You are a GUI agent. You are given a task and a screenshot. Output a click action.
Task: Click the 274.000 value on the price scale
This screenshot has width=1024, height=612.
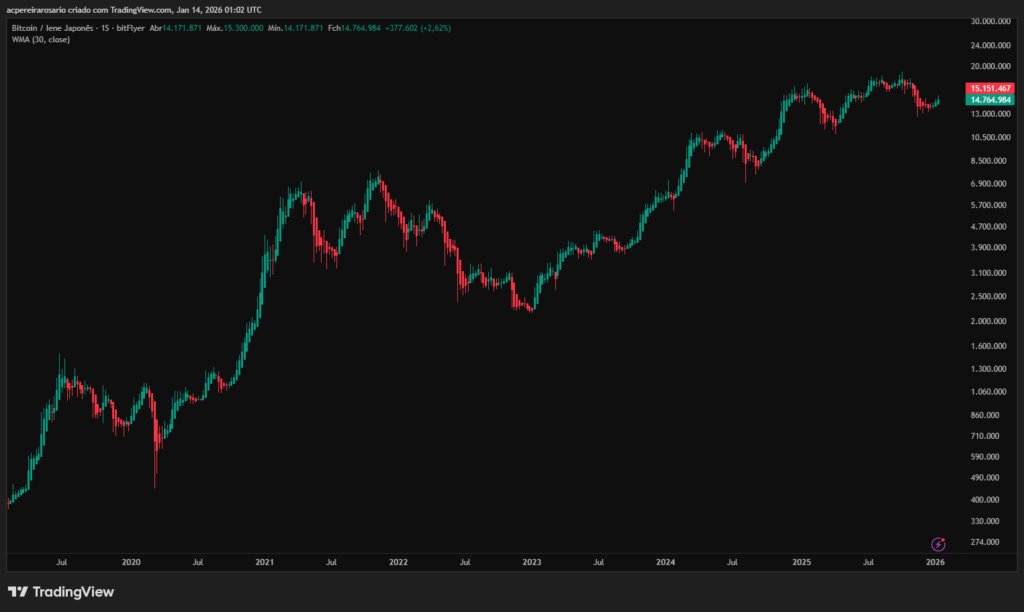pyautogui.click(x=984, y=542)
